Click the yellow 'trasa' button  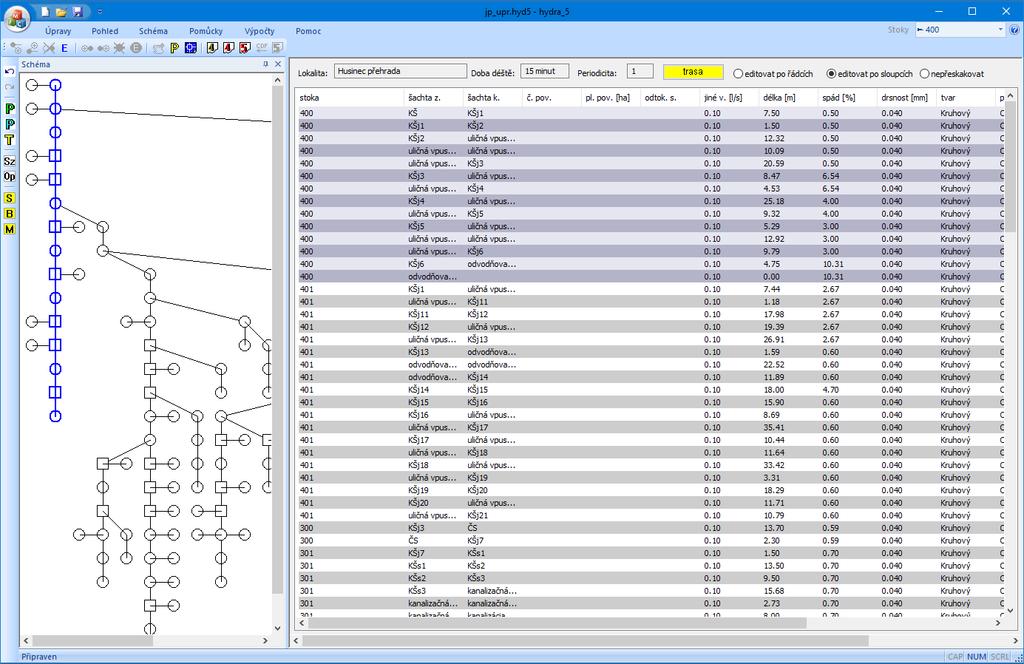[693, 72]
